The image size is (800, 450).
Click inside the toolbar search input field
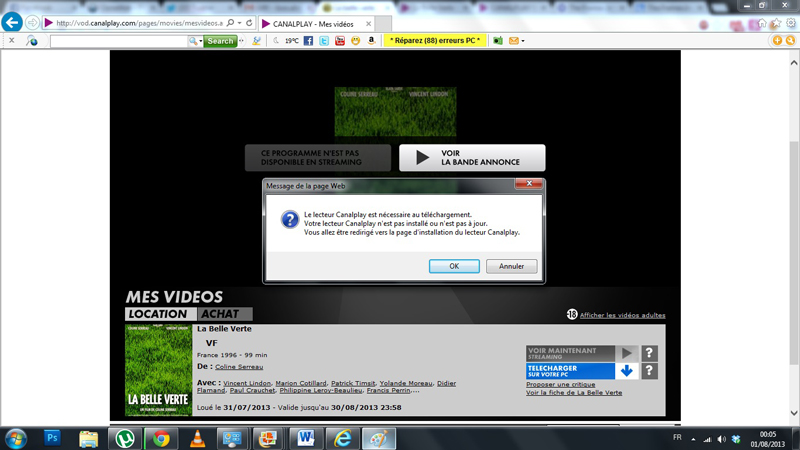click(x=119, y=41)
